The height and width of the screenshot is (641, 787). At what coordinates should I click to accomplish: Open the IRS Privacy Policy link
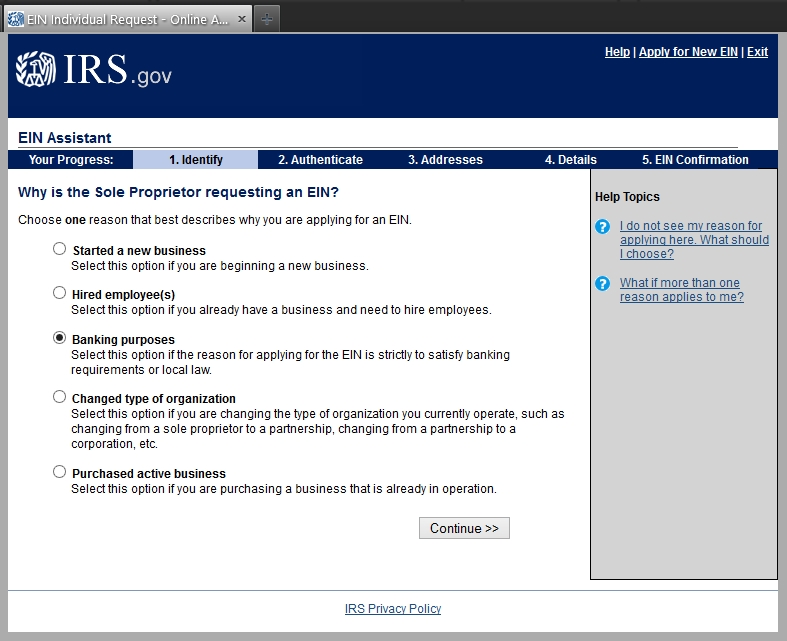392,608
